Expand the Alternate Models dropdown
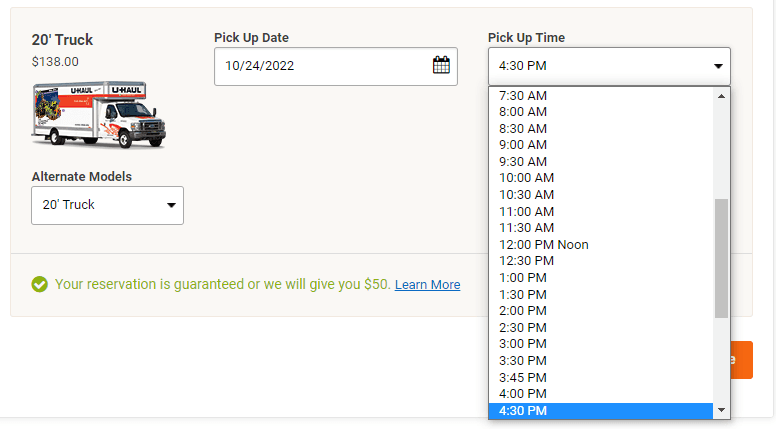The image size is (776, 429). (x=107, y=205)
